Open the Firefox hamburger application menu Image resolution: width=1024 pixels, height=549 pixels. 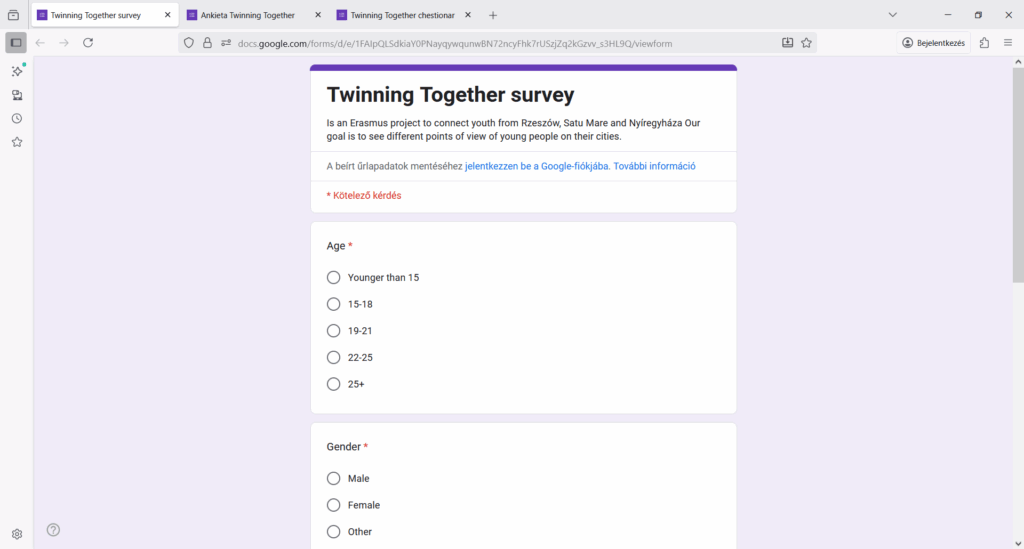point(1008,43)
